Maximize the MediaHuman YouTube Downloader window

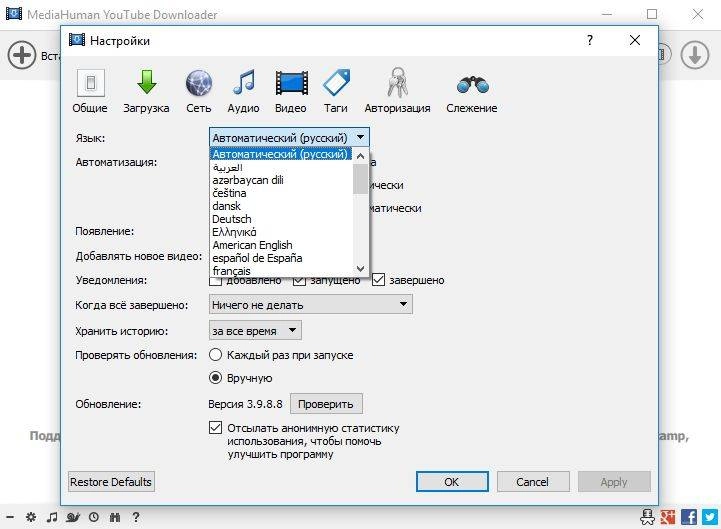click(652, 14)
